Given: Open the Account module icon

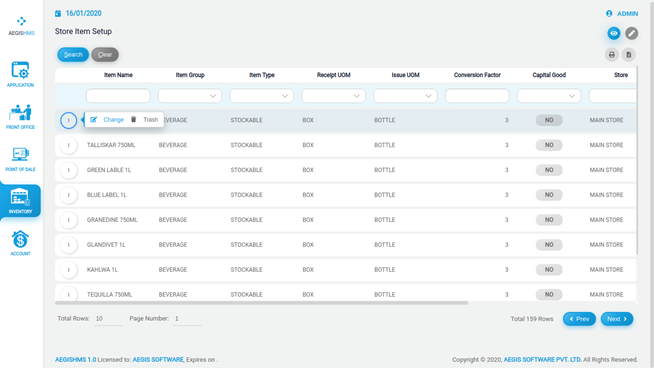Looking at the screenshot, I should pos(20,243).
